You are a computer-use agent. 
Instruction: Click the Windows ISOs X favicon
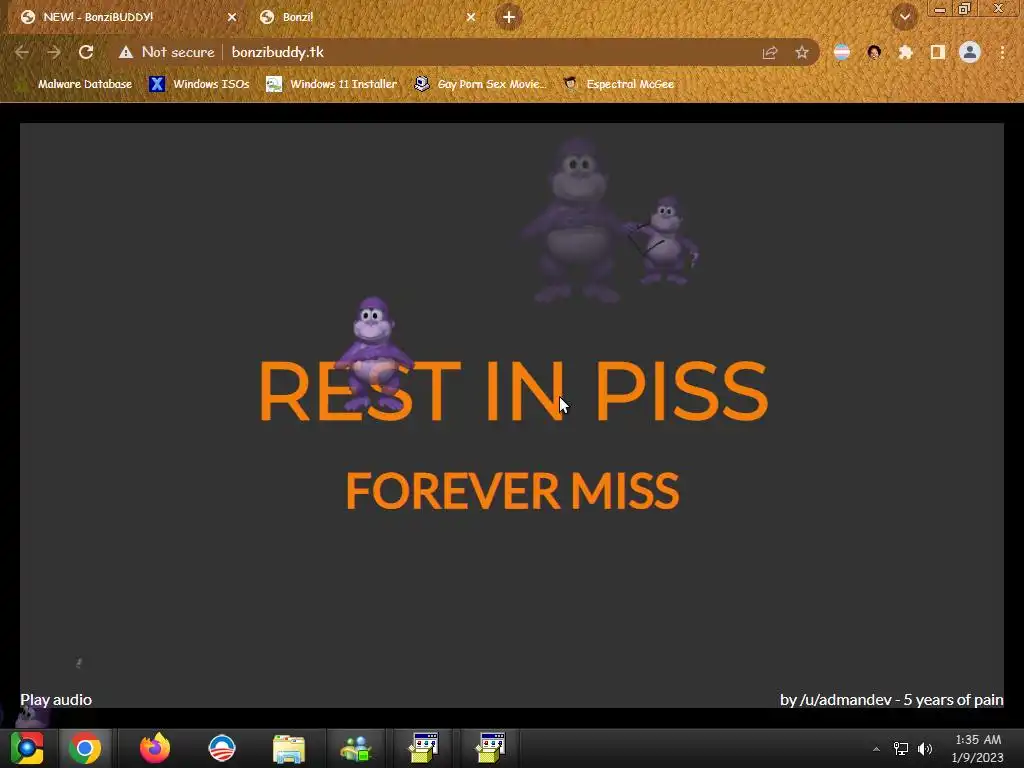(x=157, y=84)
